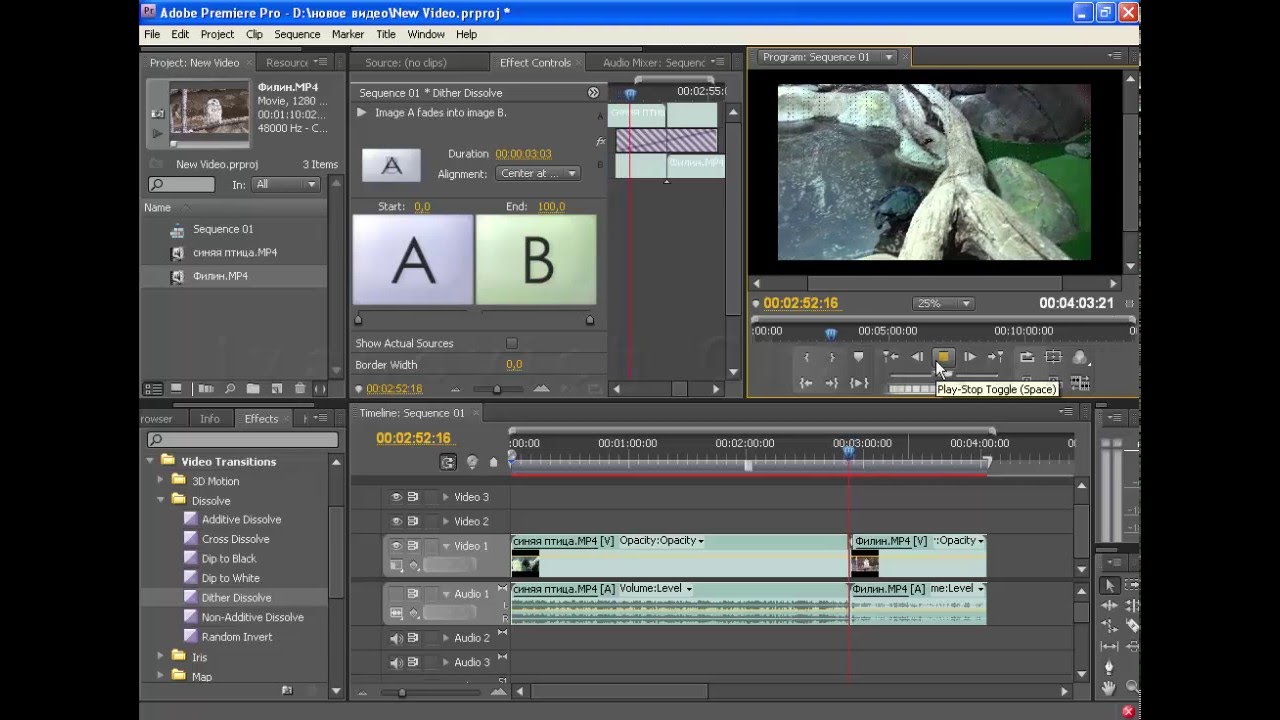Mute Audio 3 track speaker toggle
The width and height of the screenshot is (1280, 720).
coord(396,662)
